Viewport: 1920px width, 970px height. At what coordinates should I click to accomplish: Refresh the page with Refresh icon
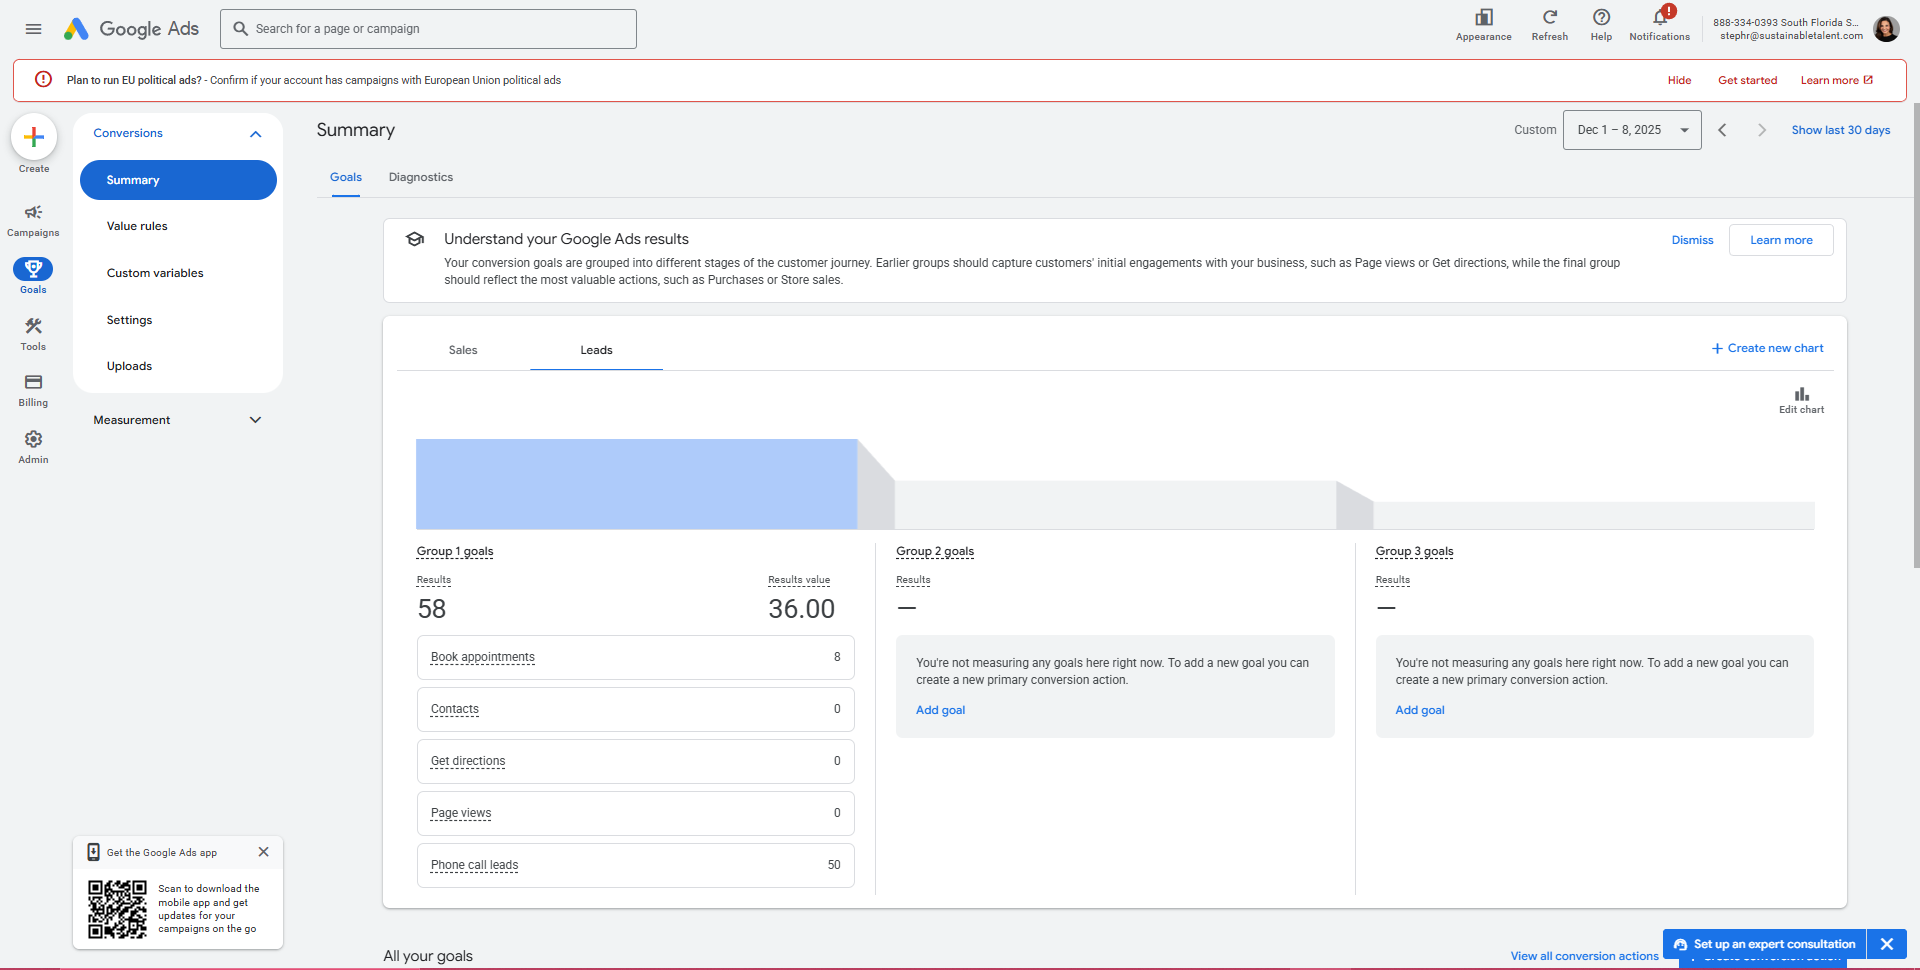tap(1549, 26)
